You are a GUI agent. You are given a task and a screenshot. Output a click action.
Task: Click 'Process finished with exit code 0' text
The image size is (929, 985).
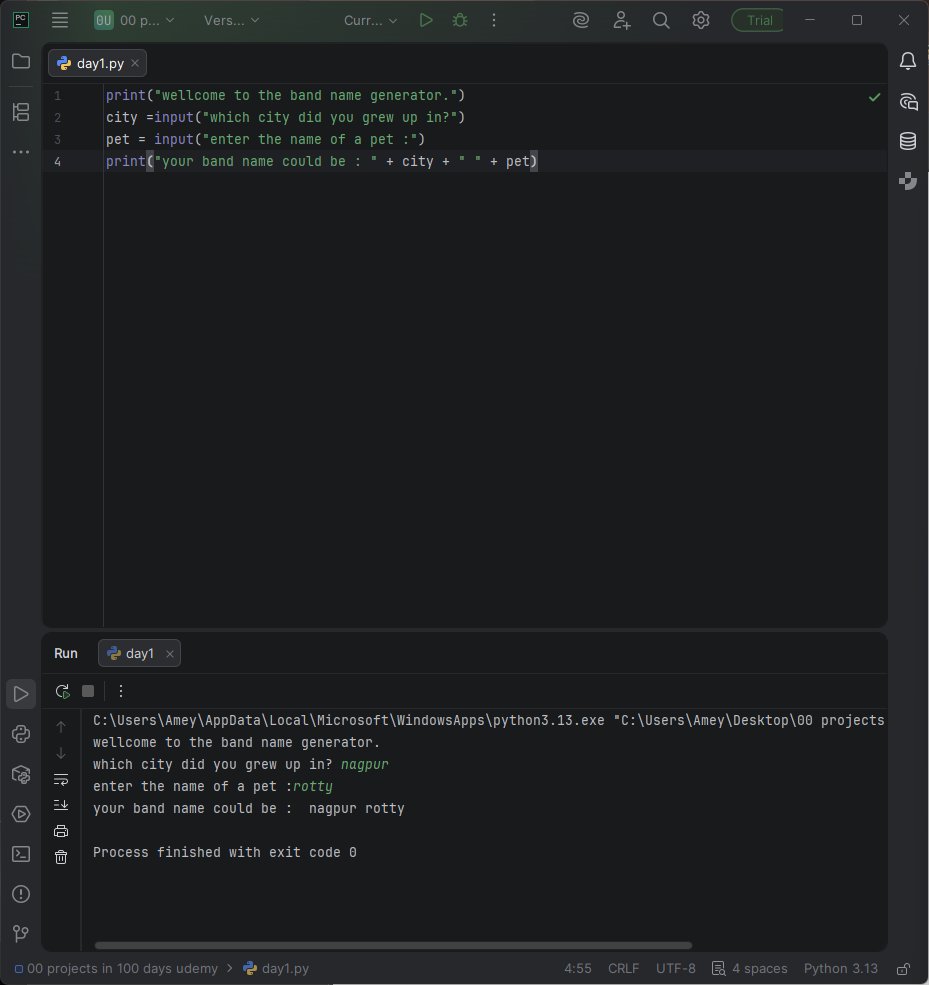tap(225, 852)
